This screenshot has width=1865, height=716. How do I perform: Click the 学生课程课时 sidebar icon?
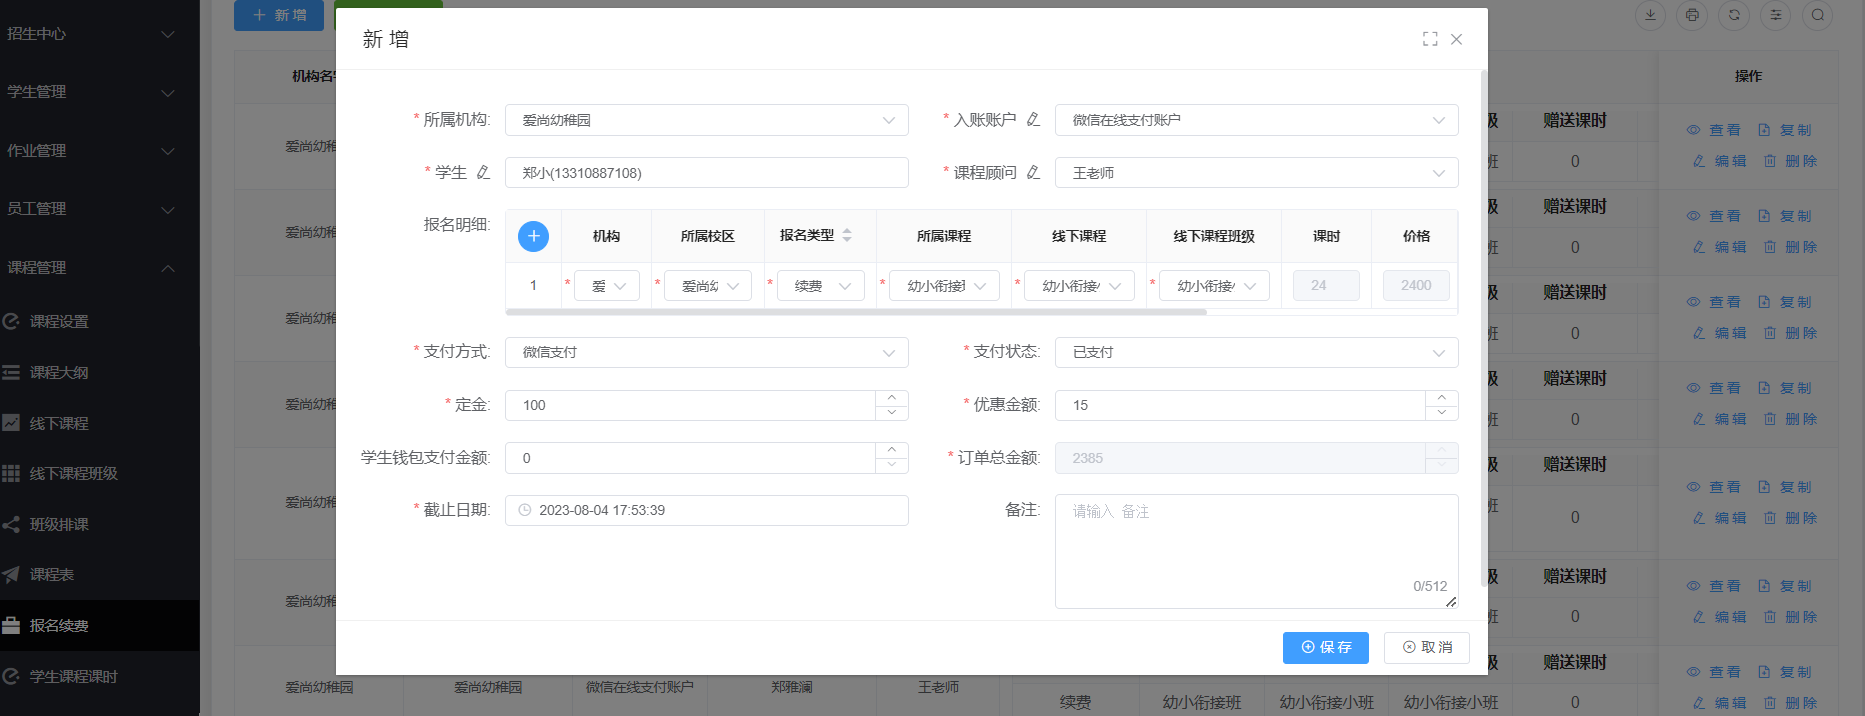pyautogui.click(x=11, y=677)
